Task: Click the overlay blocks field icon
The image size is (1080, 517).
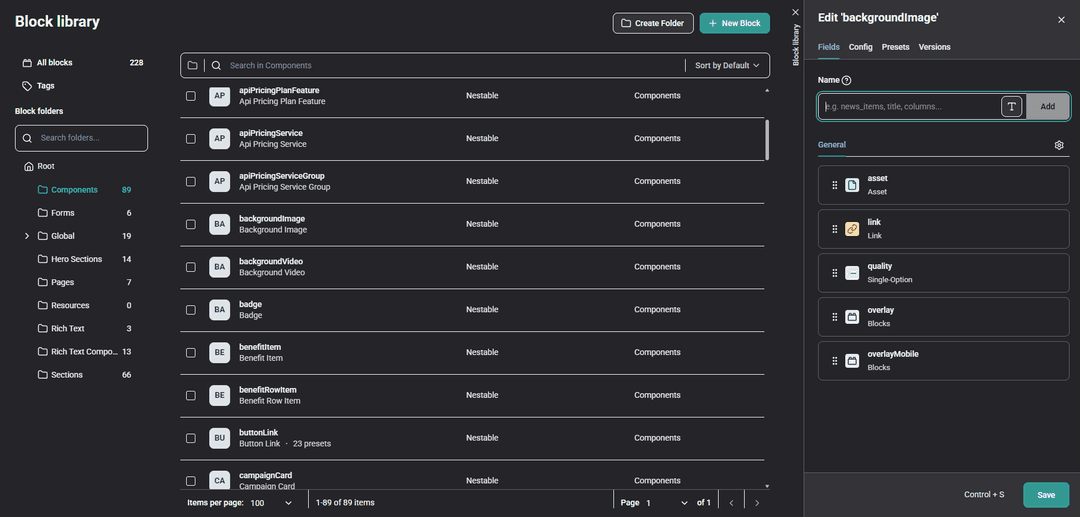Action: pos(852,317)
